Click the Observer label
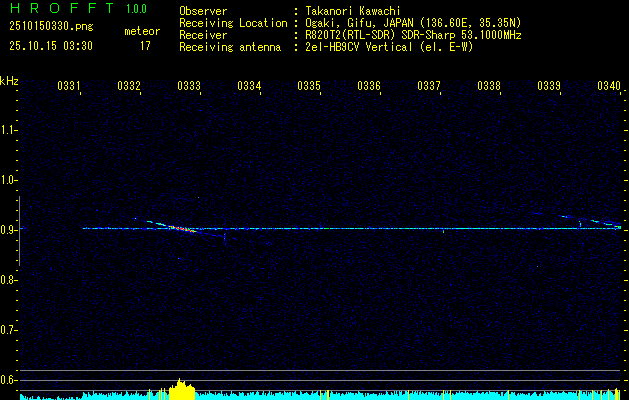The height and width of the screenshot is (400, 629). click(203, 11)
